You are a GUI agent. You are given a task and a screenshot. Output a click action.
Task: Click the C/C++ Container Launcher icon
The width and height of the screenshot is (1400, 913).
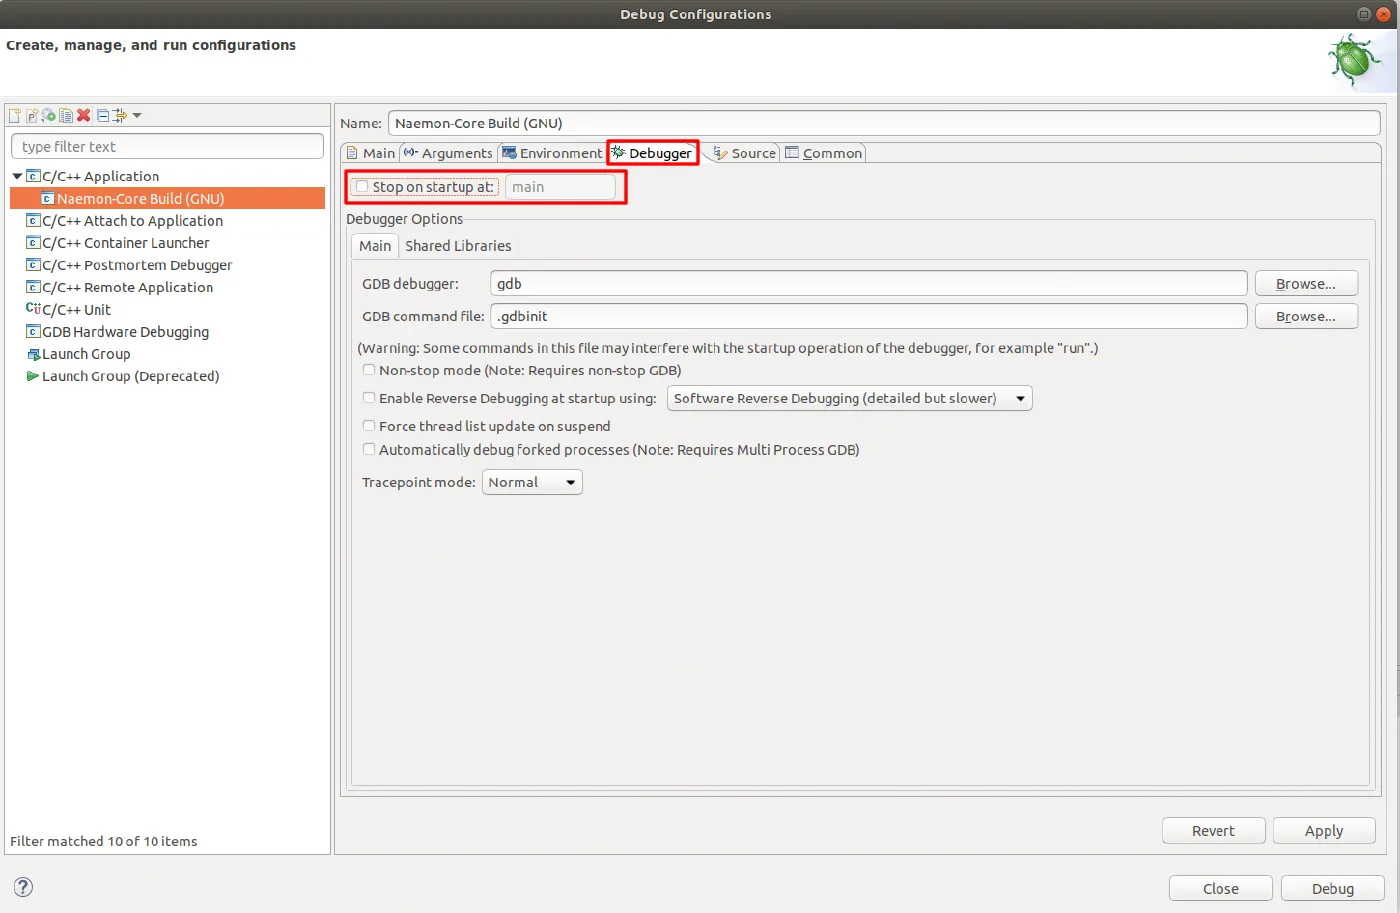[x=33, y=243]
